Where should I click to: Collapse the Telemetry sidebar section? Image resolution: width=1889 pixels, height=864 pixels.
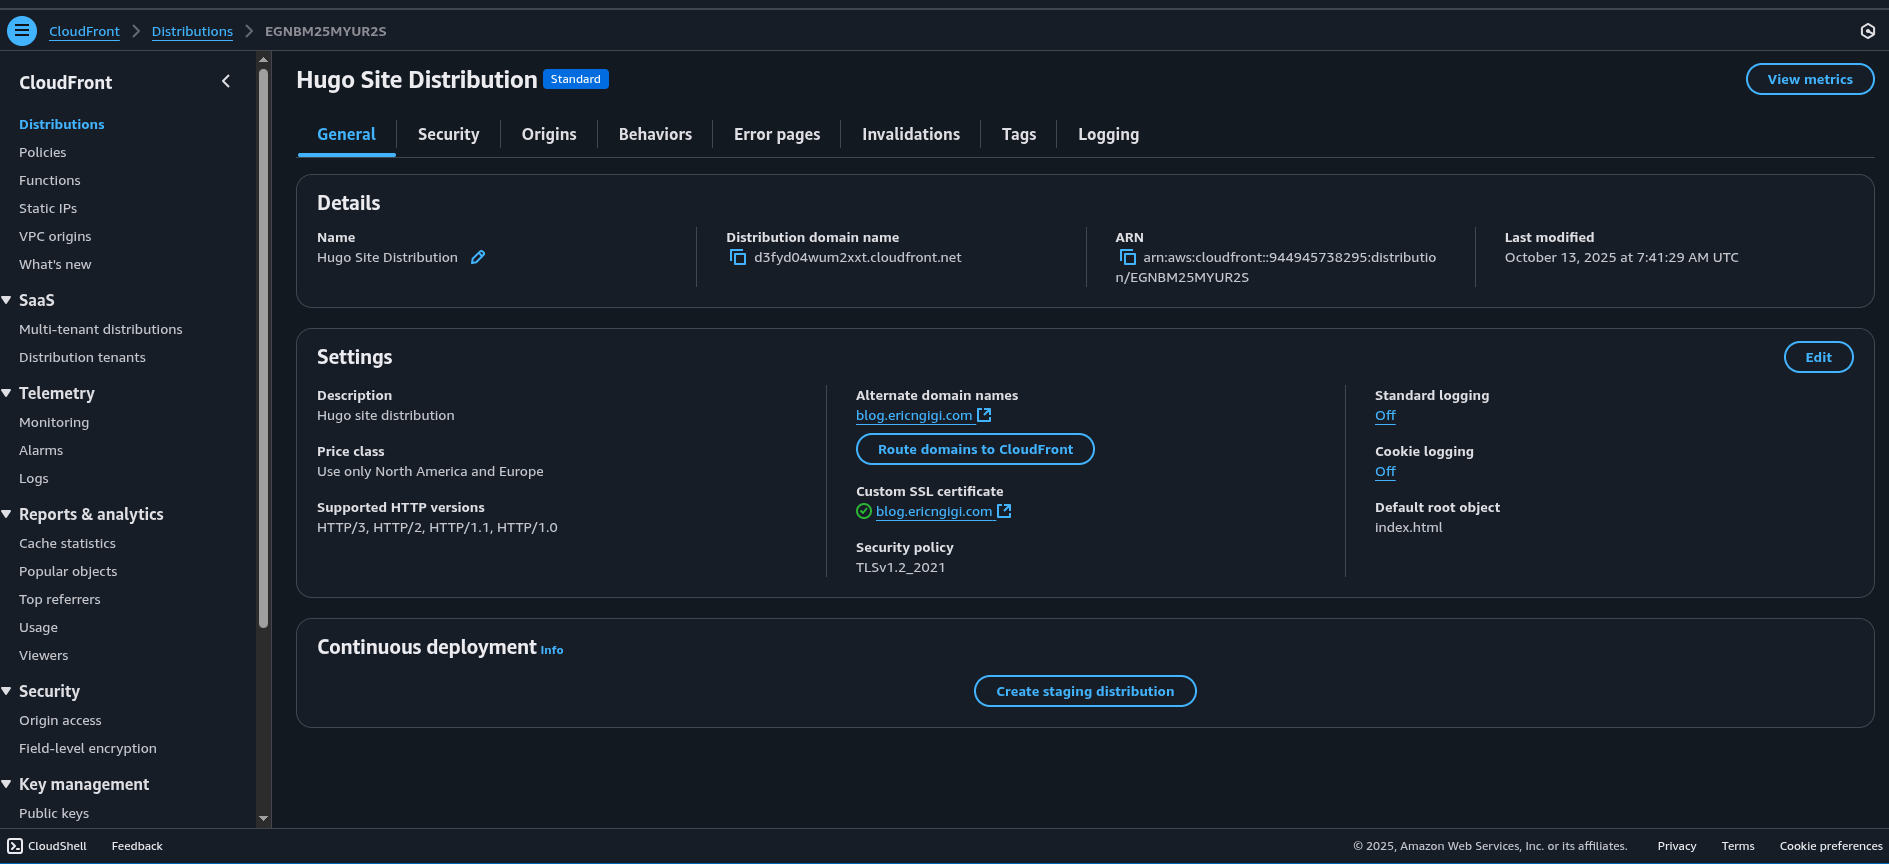(x=7, y=393)
